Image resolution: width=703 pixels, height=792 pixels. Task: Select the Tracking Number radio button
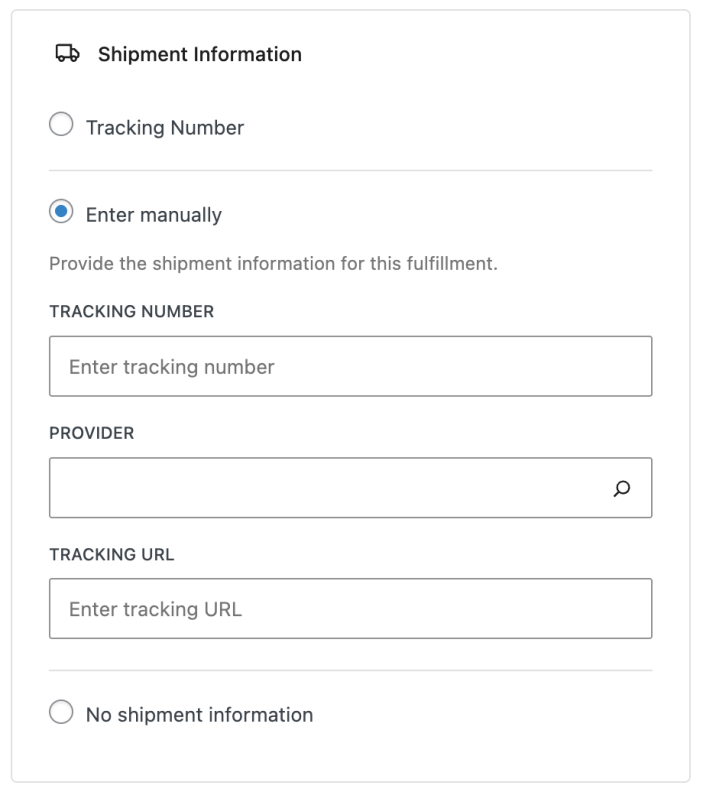pyautogui.click(x=61, y=126)
